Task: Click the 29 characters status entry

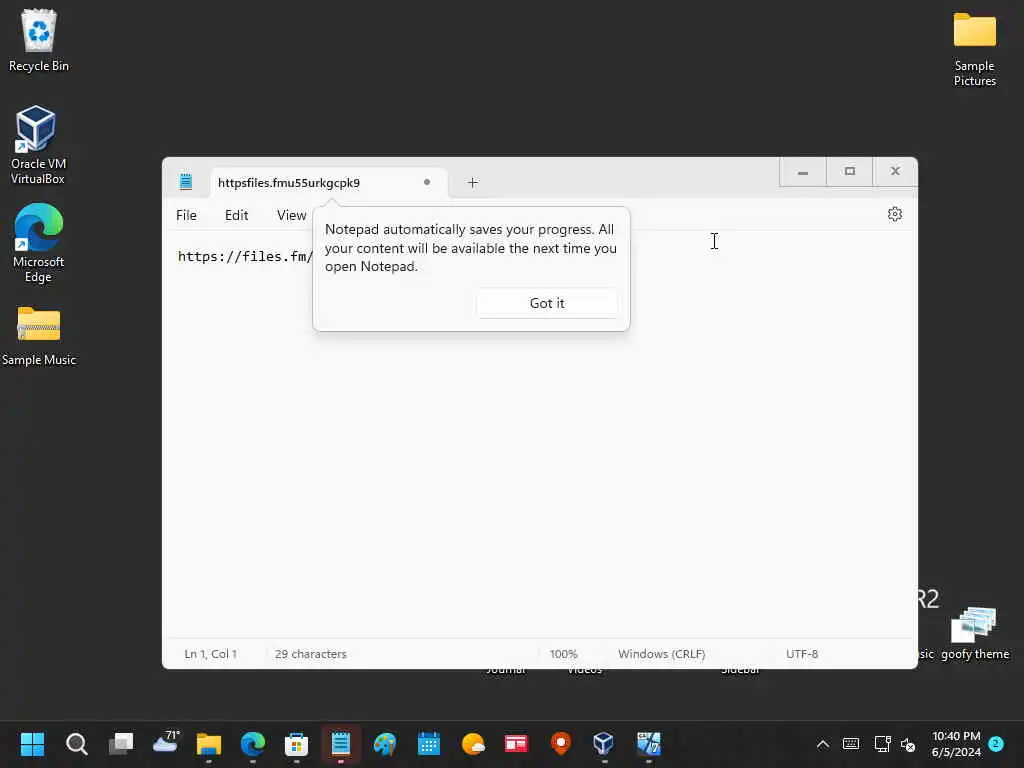Action: (x=311, y=654)
